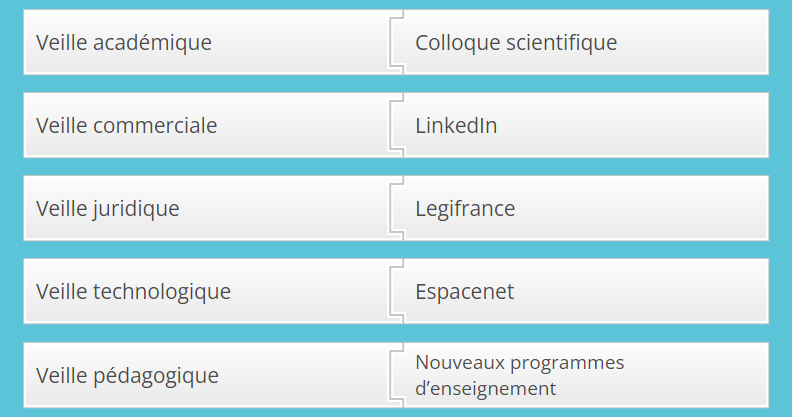Viewport: 792px width, 417px height.
Task: Click blue margin right of Legifrance card
Action: tap(780, 209)
